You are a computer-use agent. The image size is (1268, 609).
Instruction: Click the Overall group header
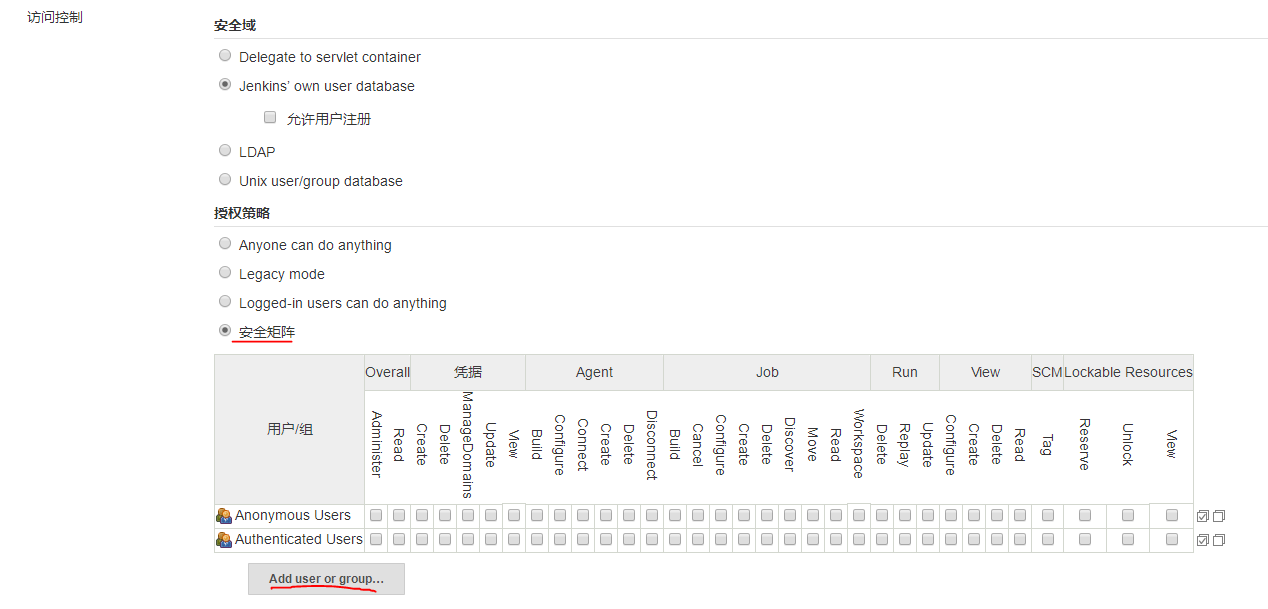pyautogui.click(x=387, y=372)
